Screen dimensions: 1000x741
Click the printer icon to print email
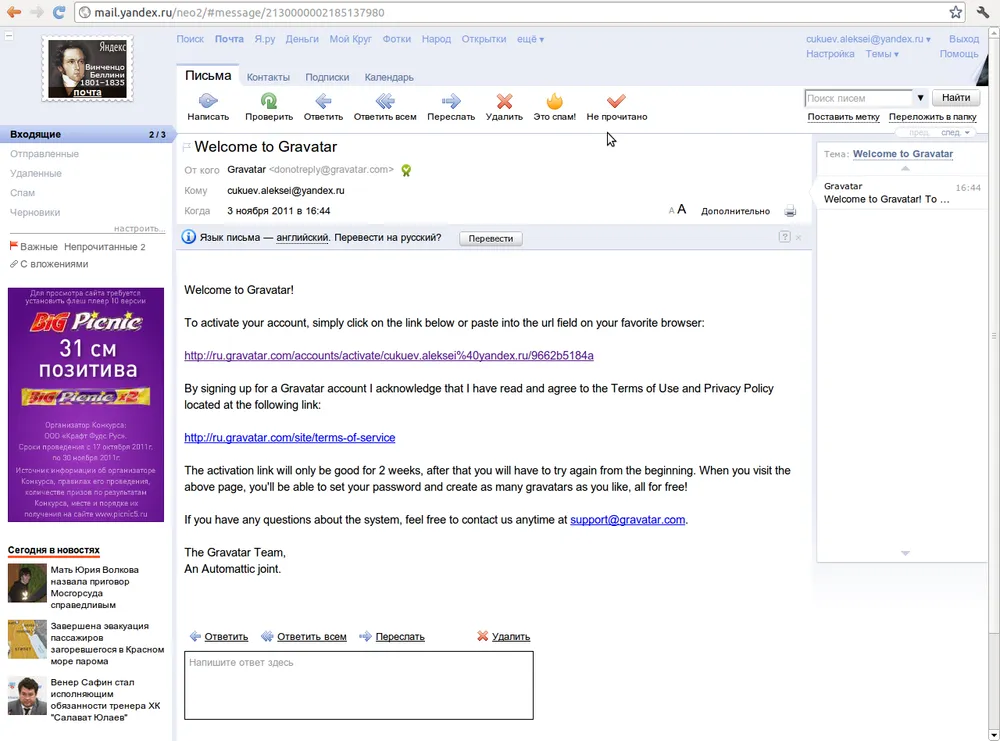pyautogui.click(x=790, y=211)
